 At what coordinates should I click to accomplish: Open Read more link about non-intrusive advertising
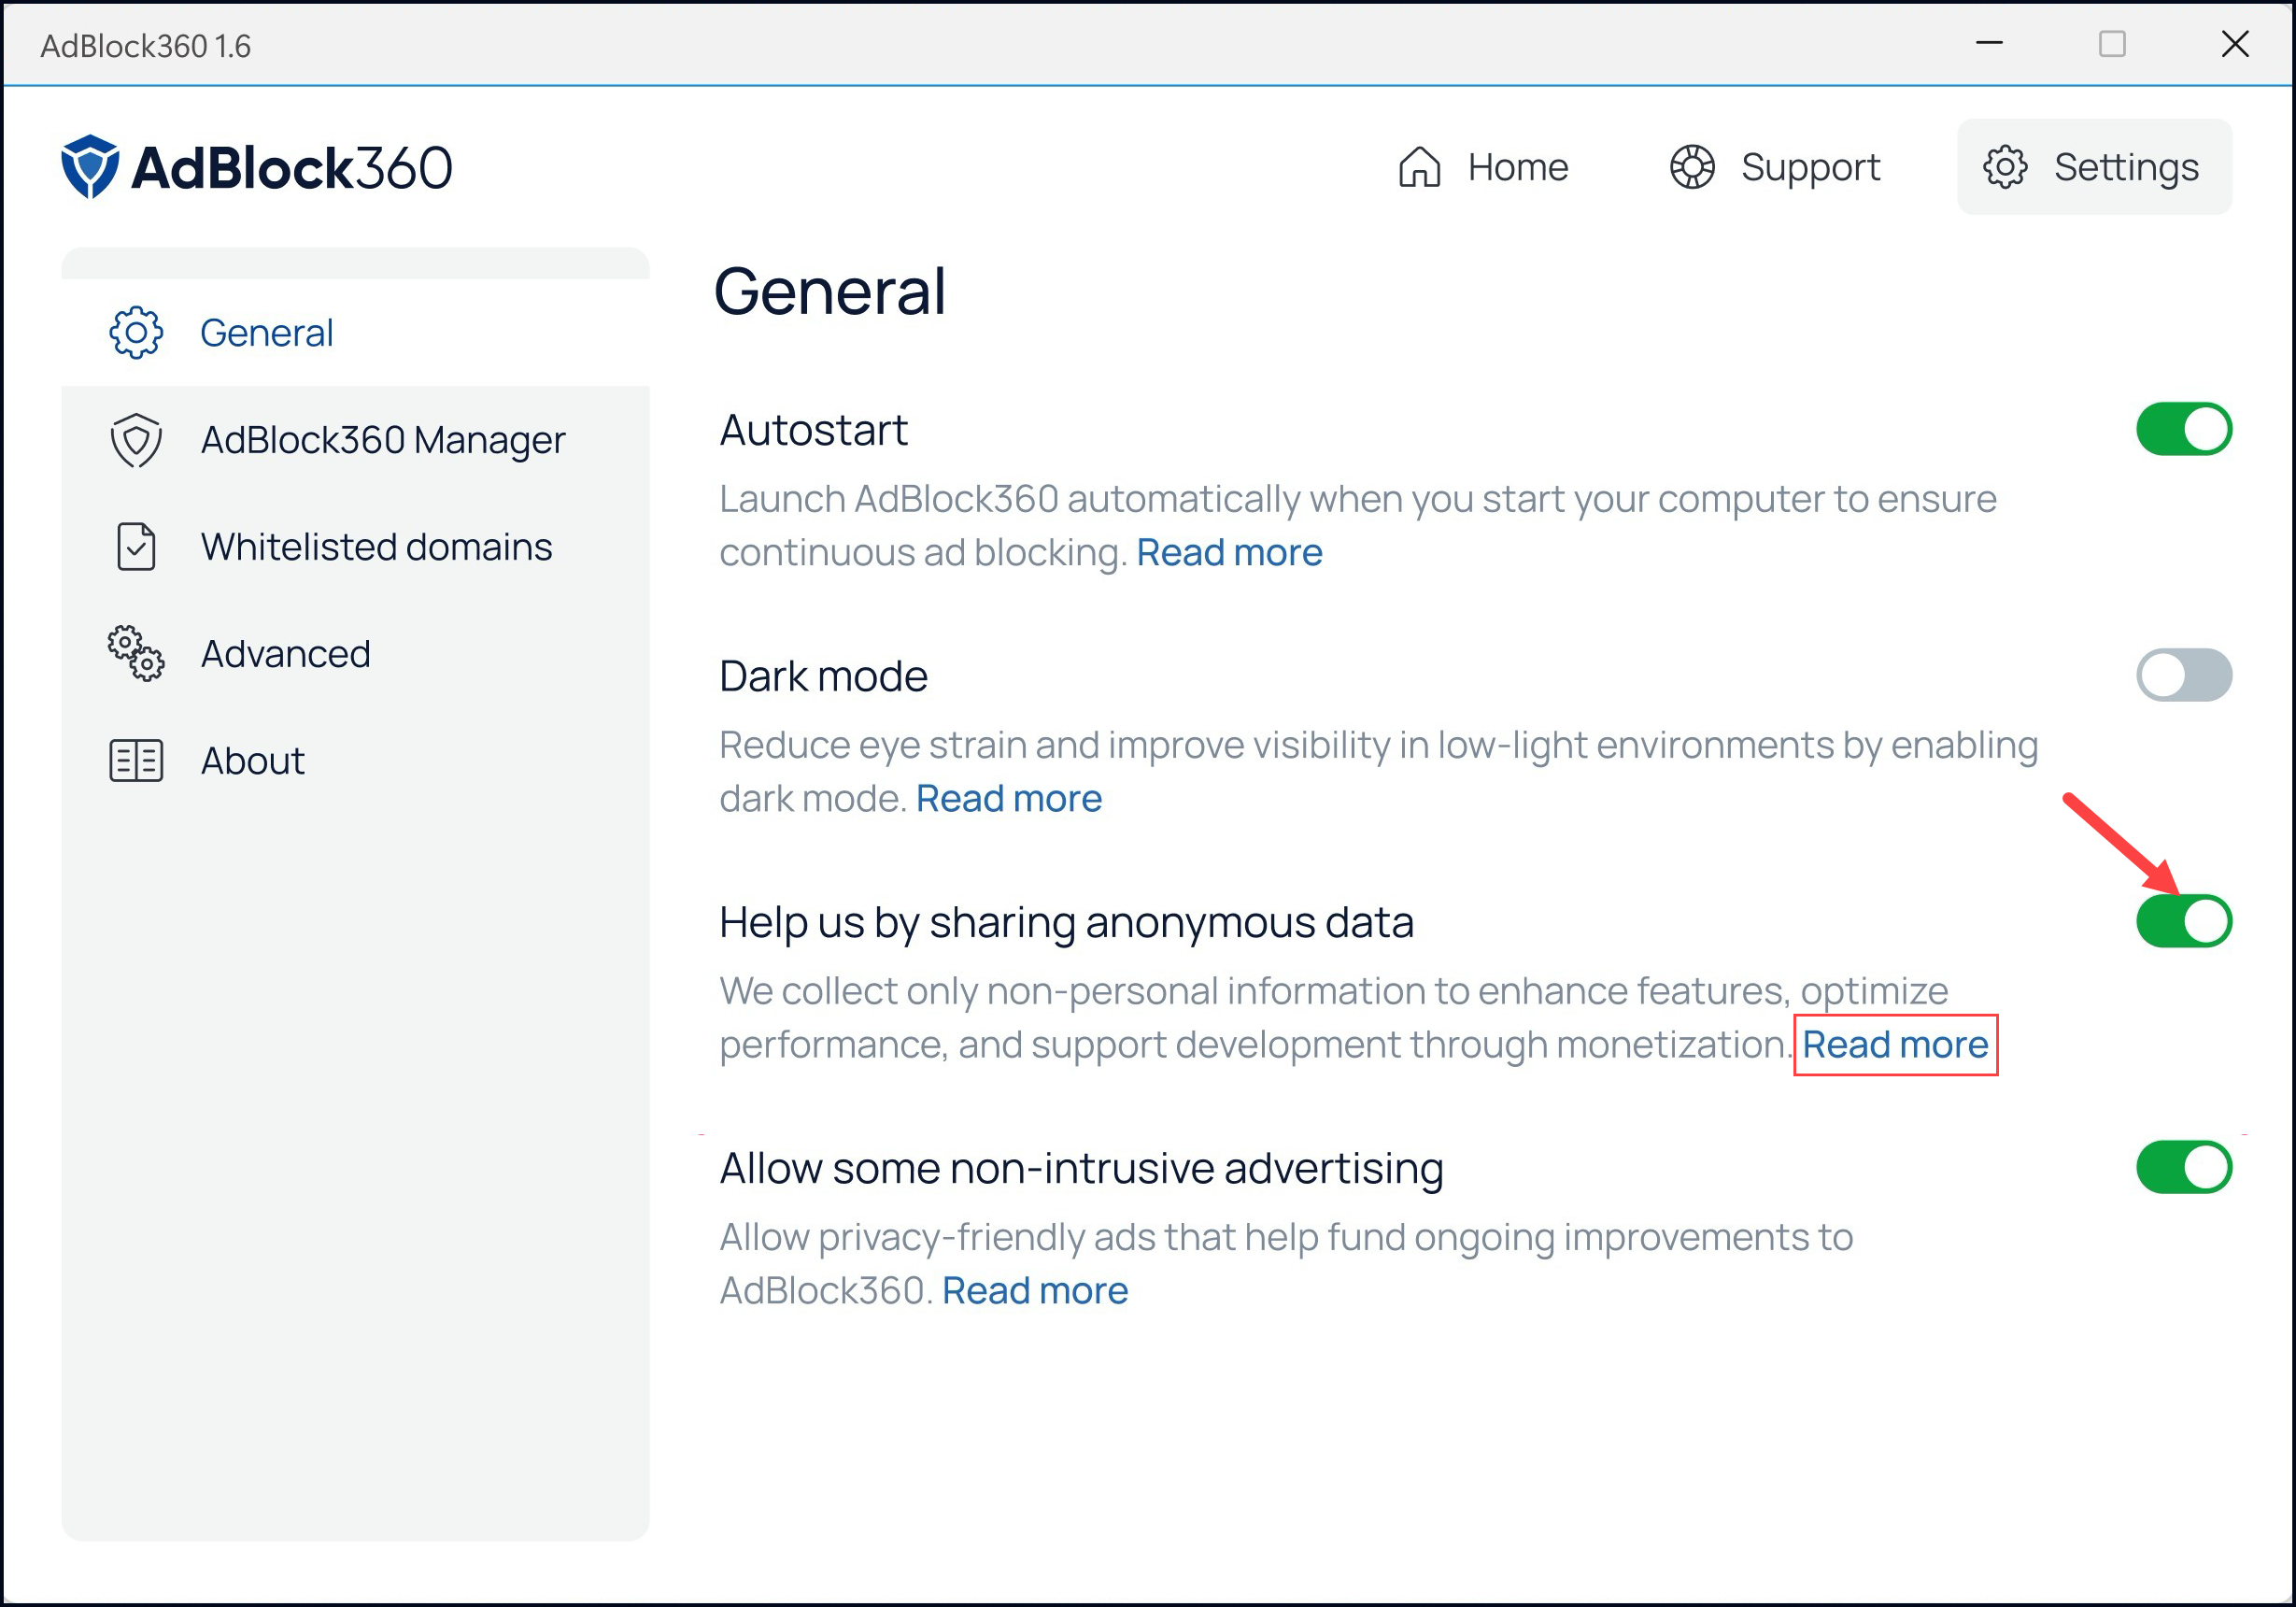pos(1035,1291)
